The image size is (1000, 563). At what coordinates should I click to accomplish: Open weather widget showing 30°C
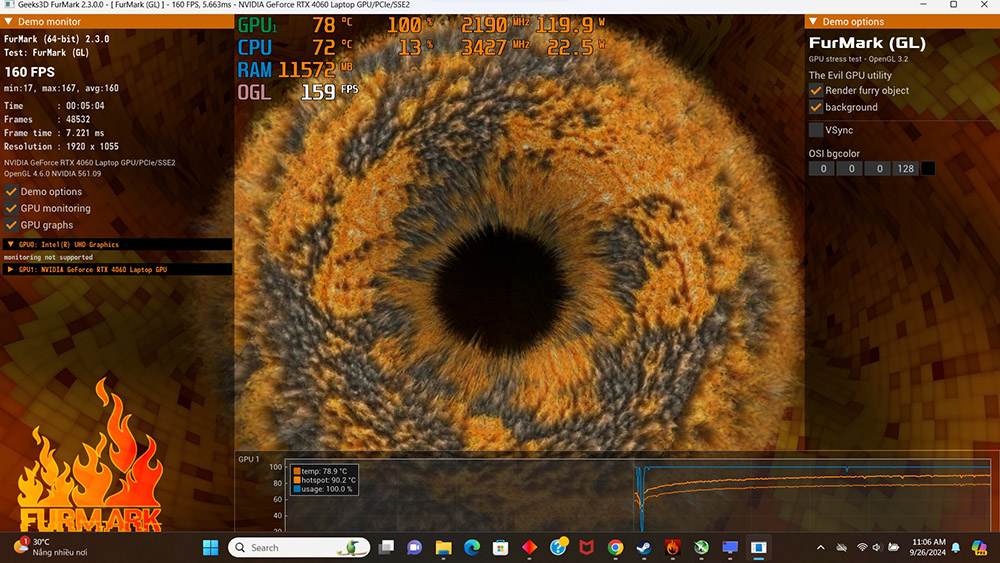50,547
